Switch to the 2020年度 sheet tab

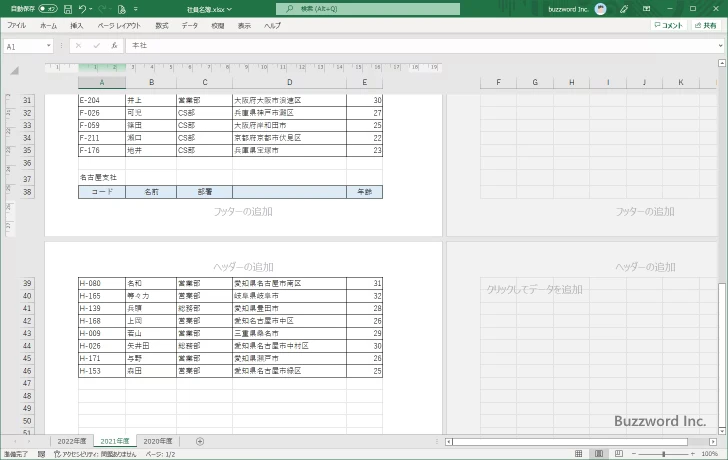pos(158,441)
